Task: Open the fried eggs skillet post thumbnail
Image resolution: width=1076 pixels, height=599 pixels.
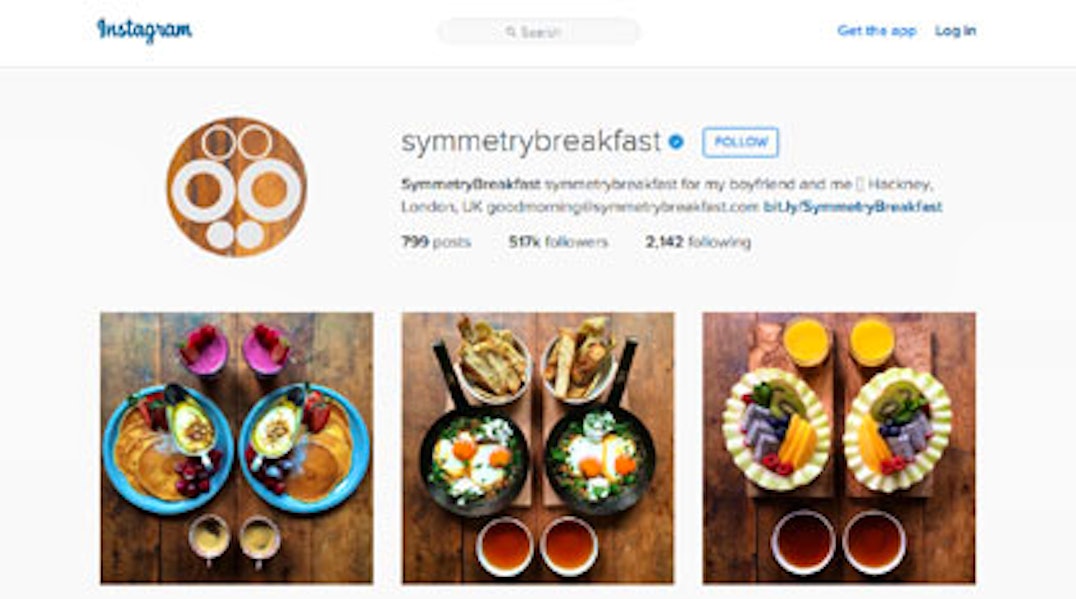Action: point(538,448)
